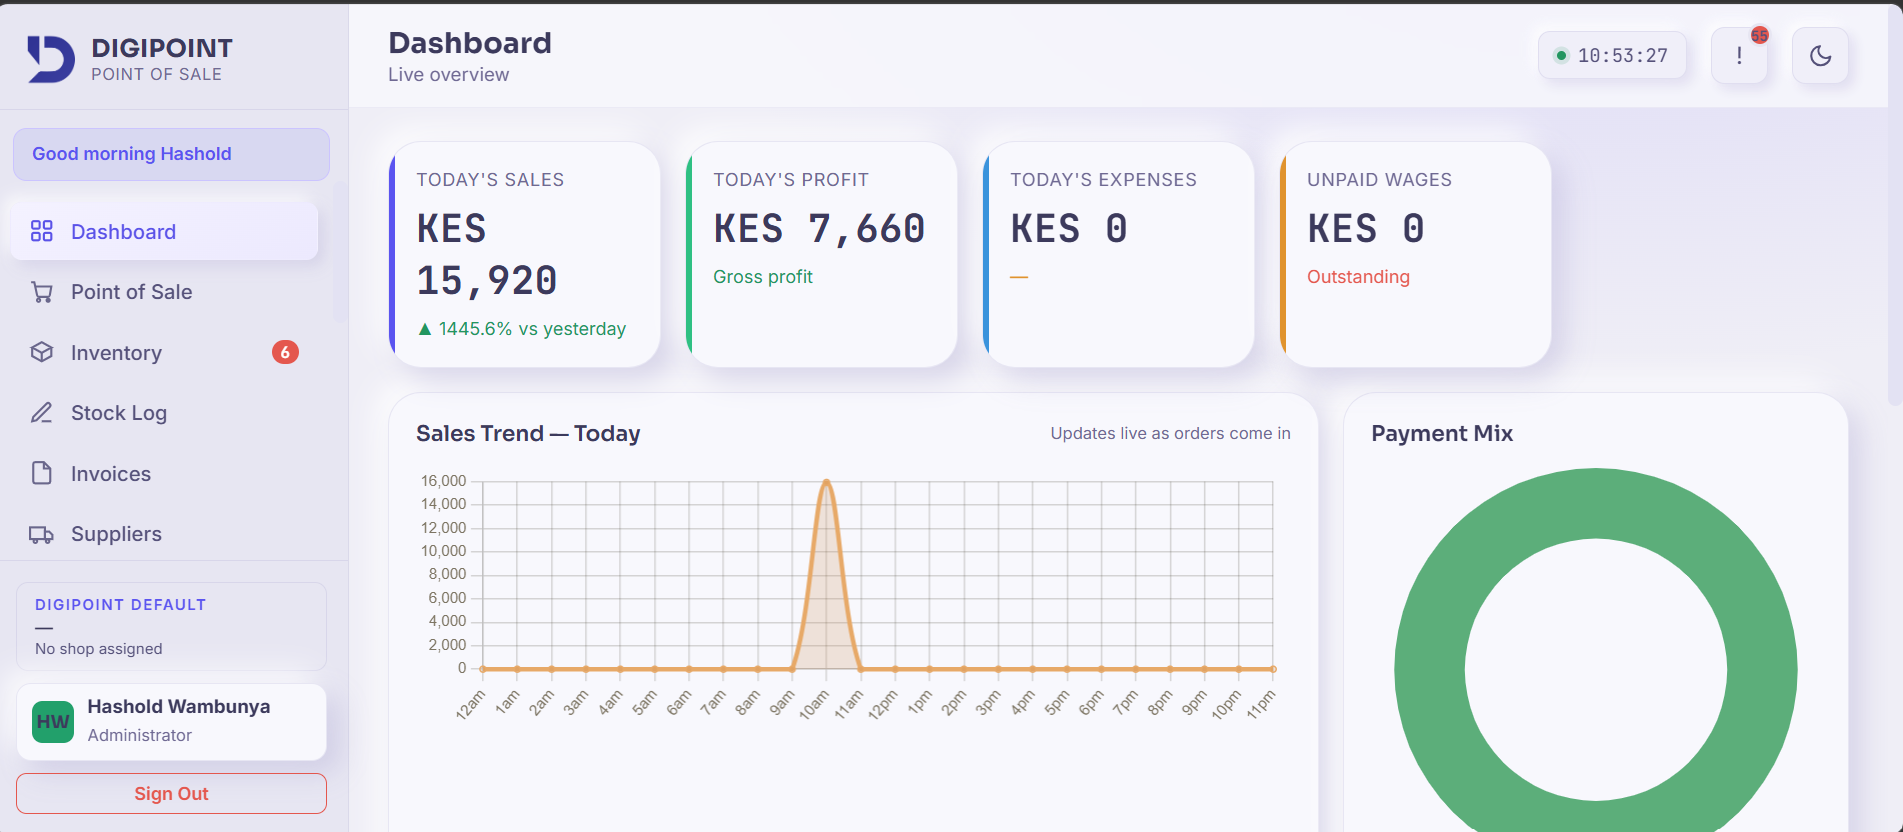Click the Digipoint logo icon
The image size is (1903, 832).
(50, 59)
